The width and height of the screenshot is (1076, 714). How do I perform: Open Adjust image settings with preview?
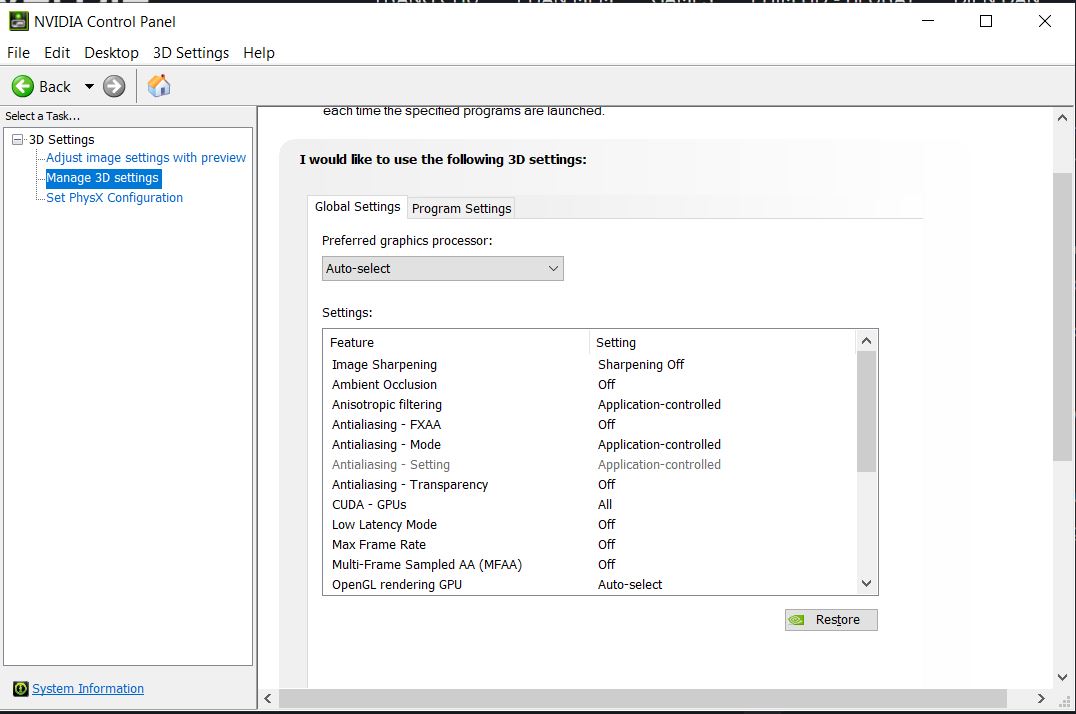pyautogui.click(x=145, y=158)
